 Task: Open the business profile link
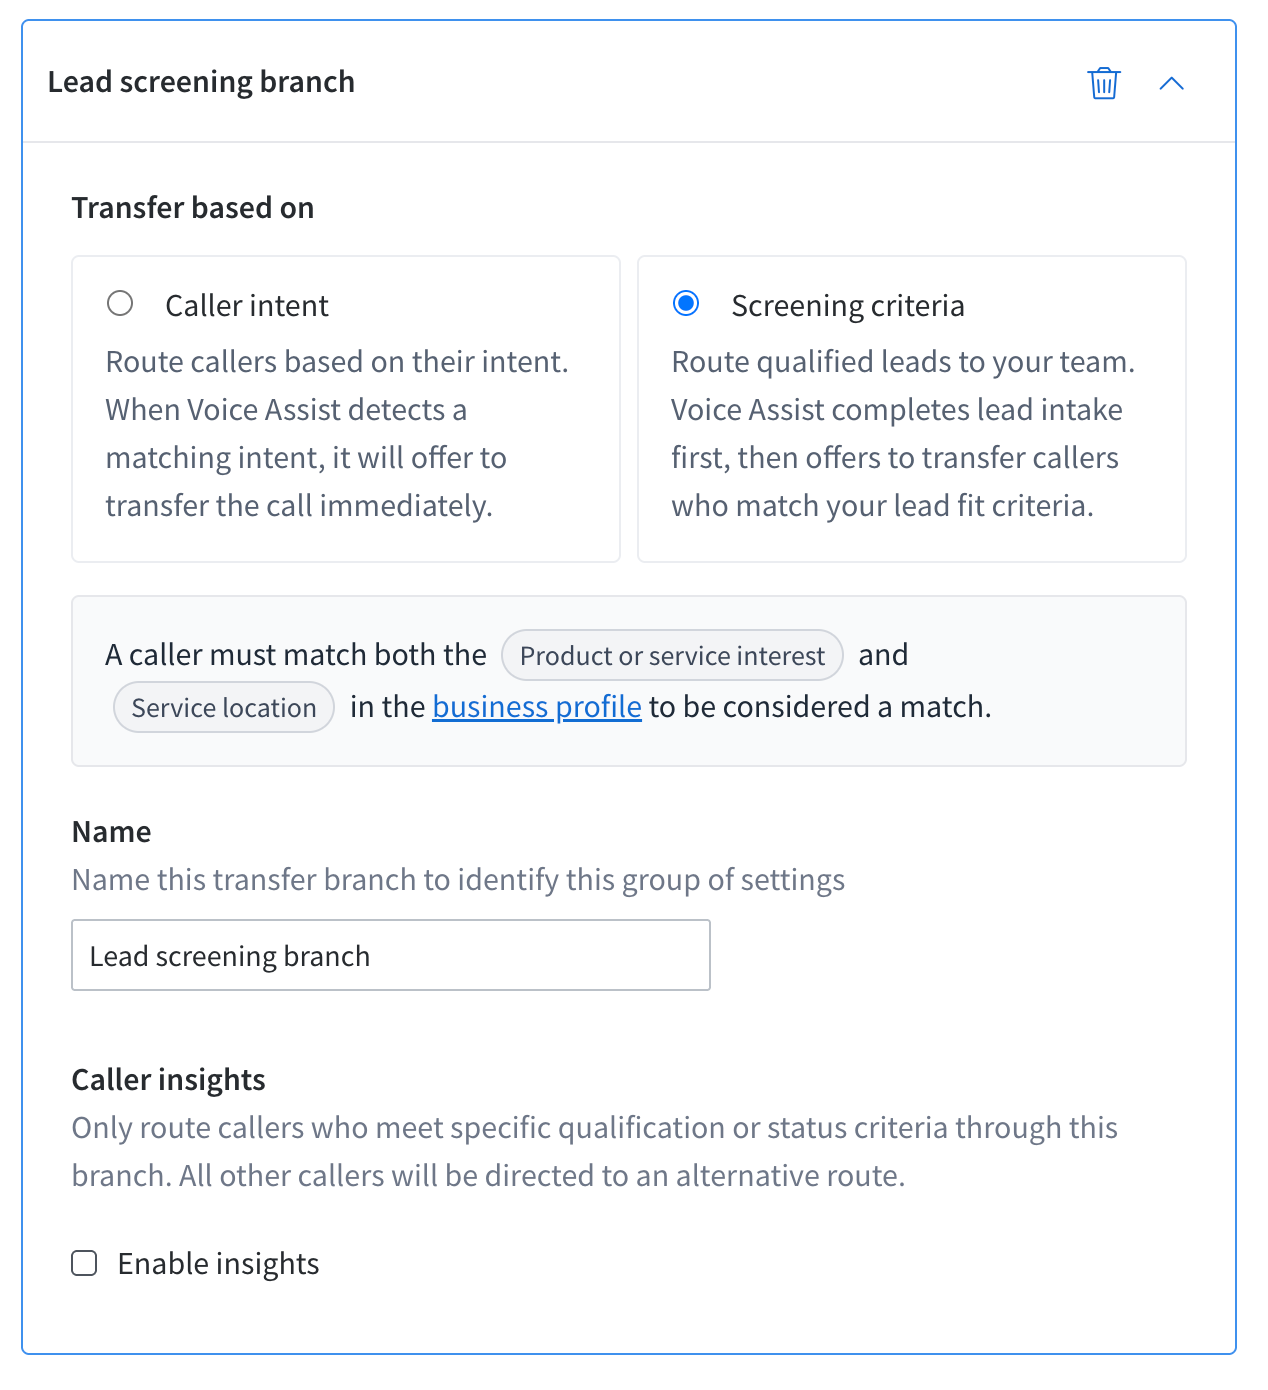coord(537,707)
